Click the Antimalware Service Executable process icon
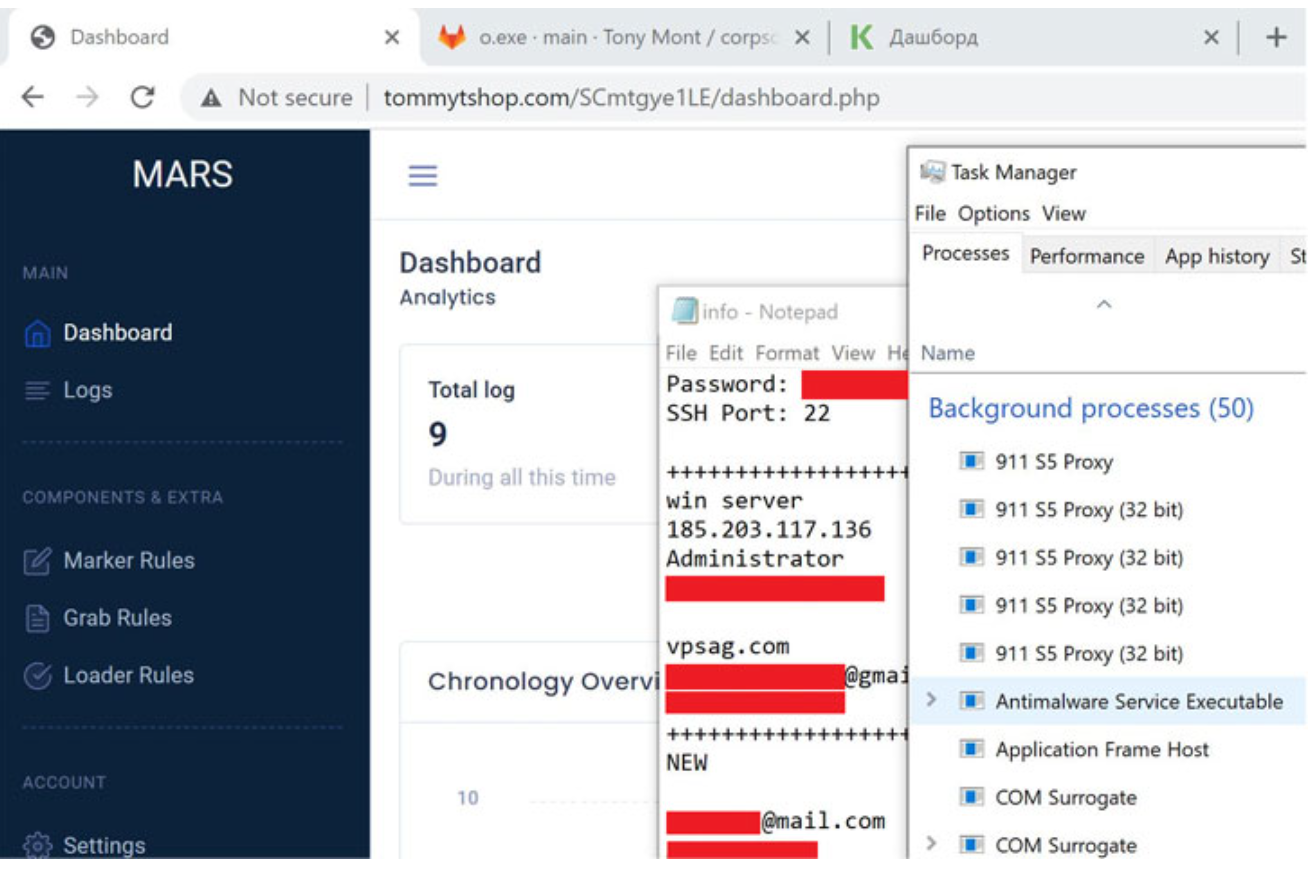The width and height of the screenshot is (1312, 876). click(x=971, y=701)
